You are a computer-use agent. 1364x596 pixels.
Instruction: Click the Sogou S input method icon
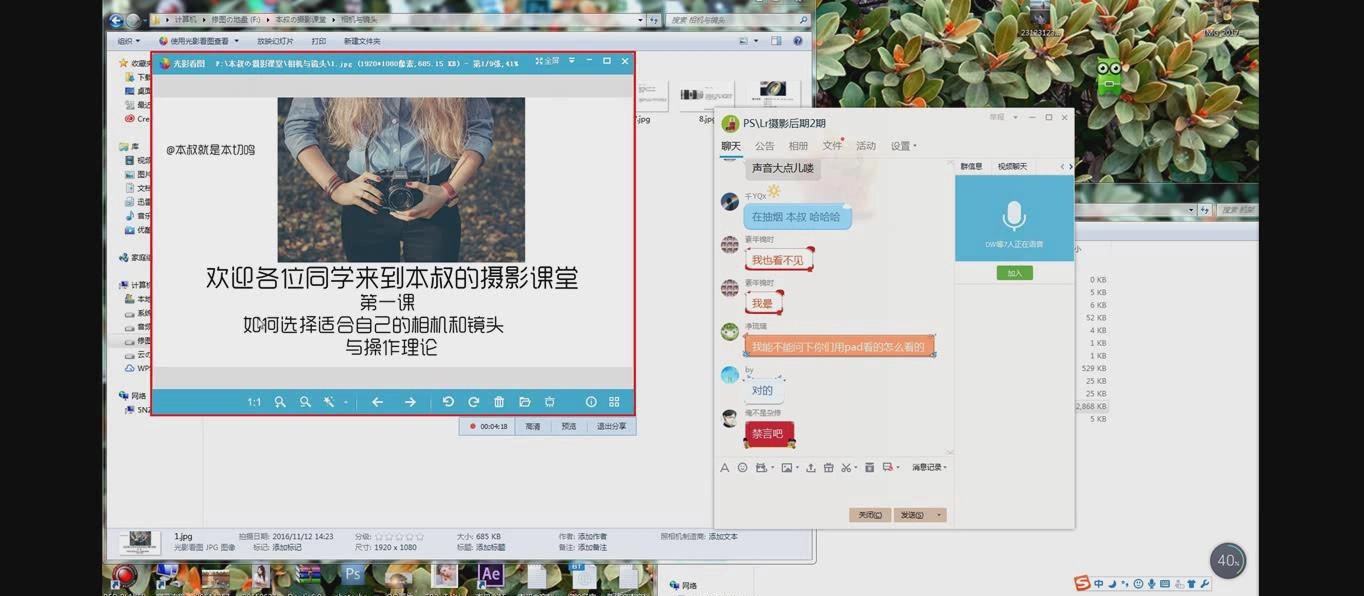point(1082,584)
